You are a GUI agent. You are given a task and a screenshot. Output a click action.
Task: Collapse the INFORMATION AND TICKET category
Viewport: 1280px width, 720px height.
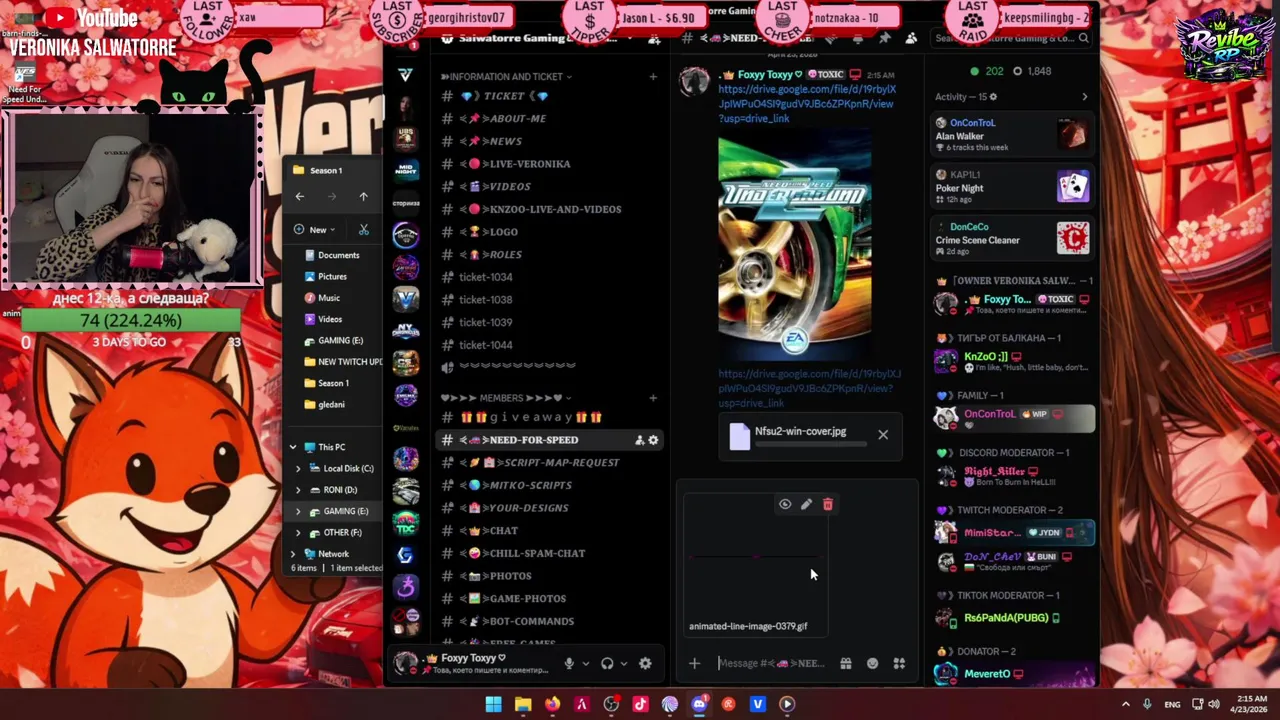click(x=506, y=76)
